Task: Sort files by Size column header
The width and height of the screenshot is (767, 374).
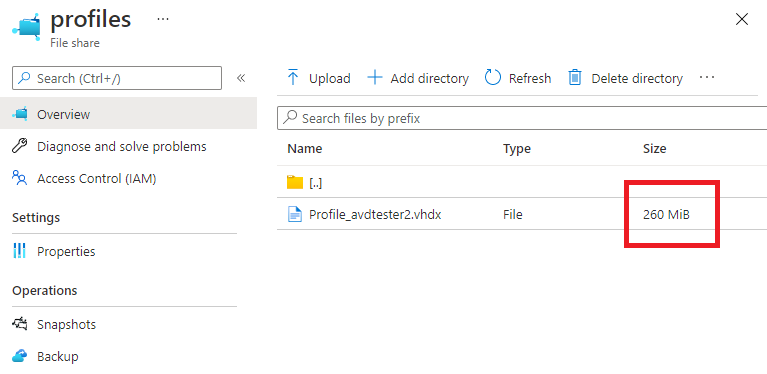Action: 654,149
